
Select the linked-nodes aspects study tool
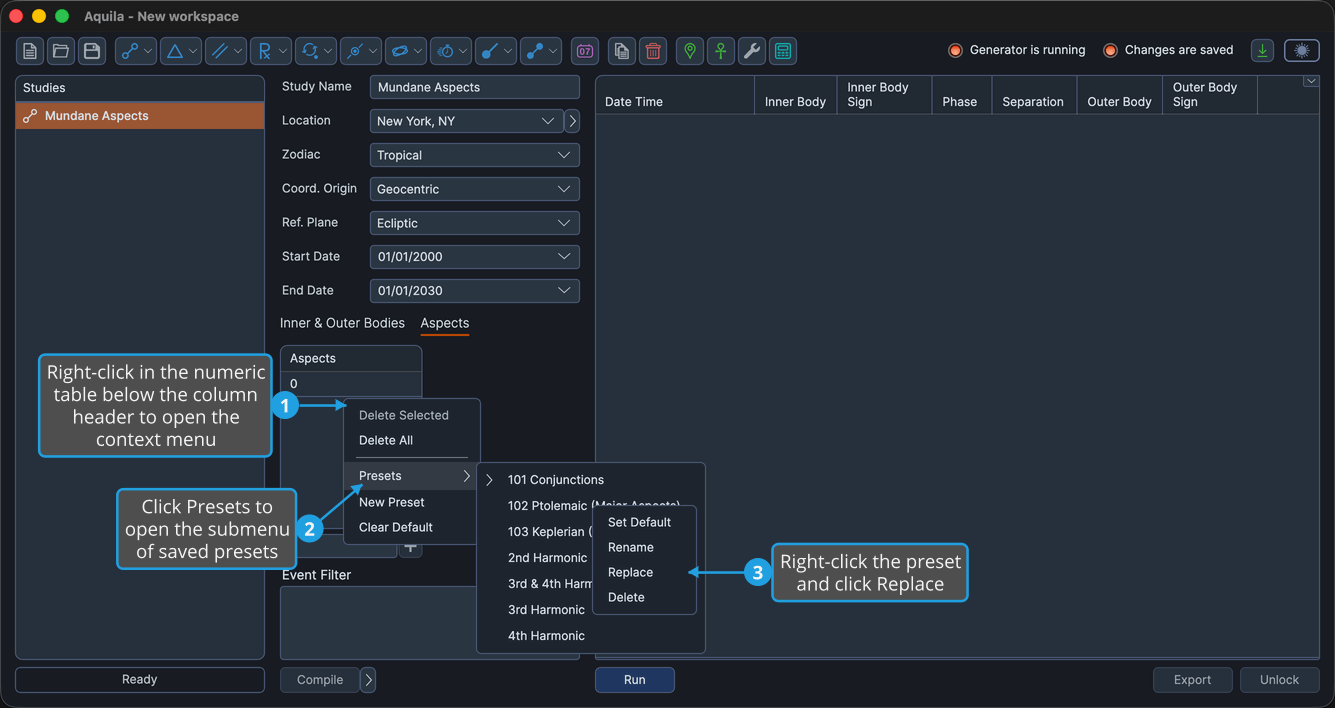point(136,51)
